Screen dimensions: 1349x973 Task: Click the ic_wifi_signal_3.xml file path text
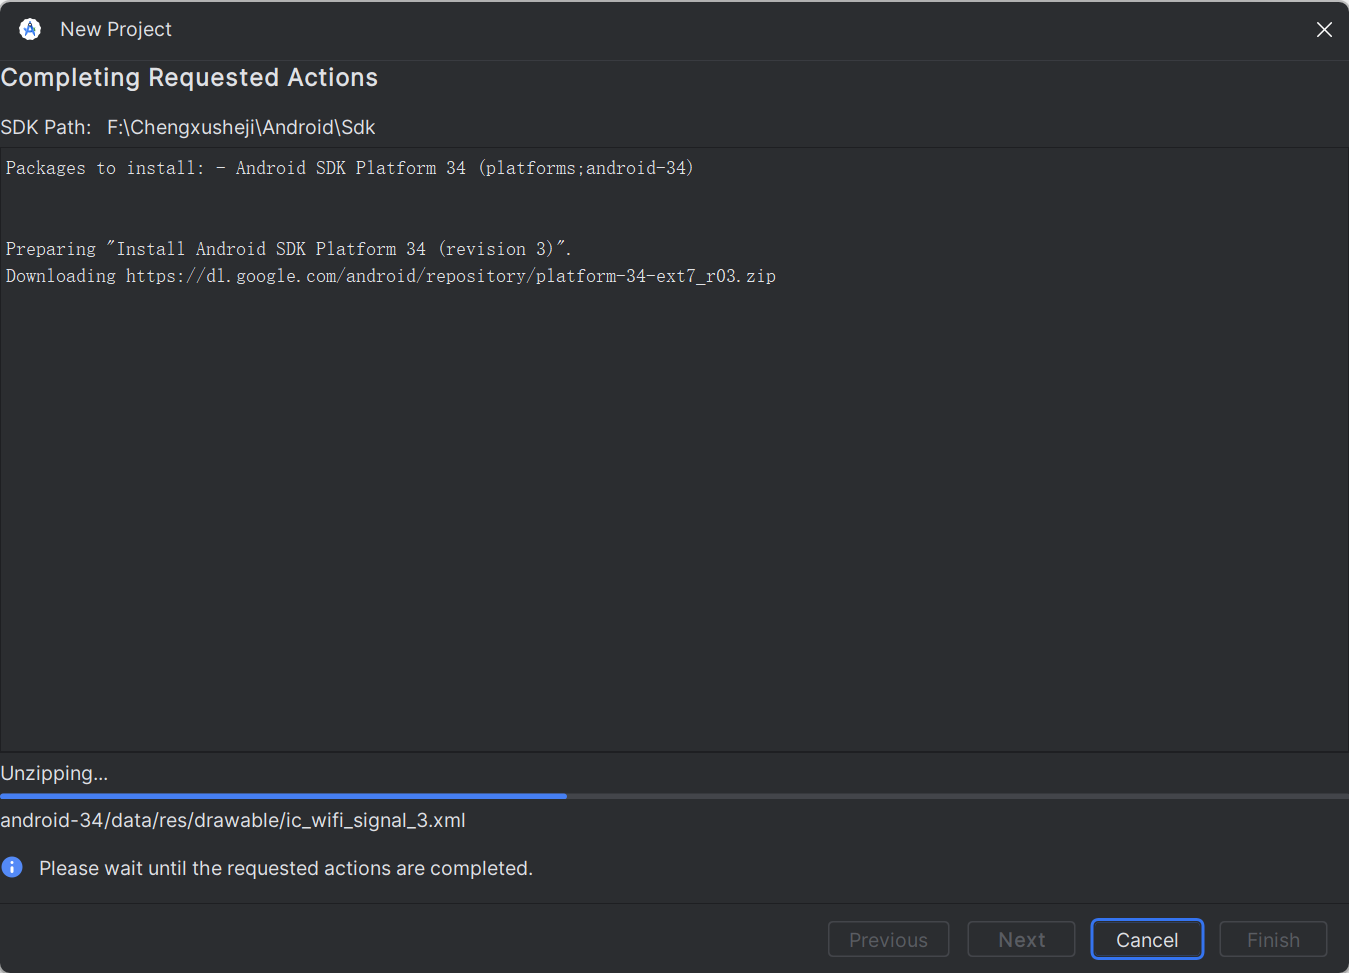click(233, 820)
